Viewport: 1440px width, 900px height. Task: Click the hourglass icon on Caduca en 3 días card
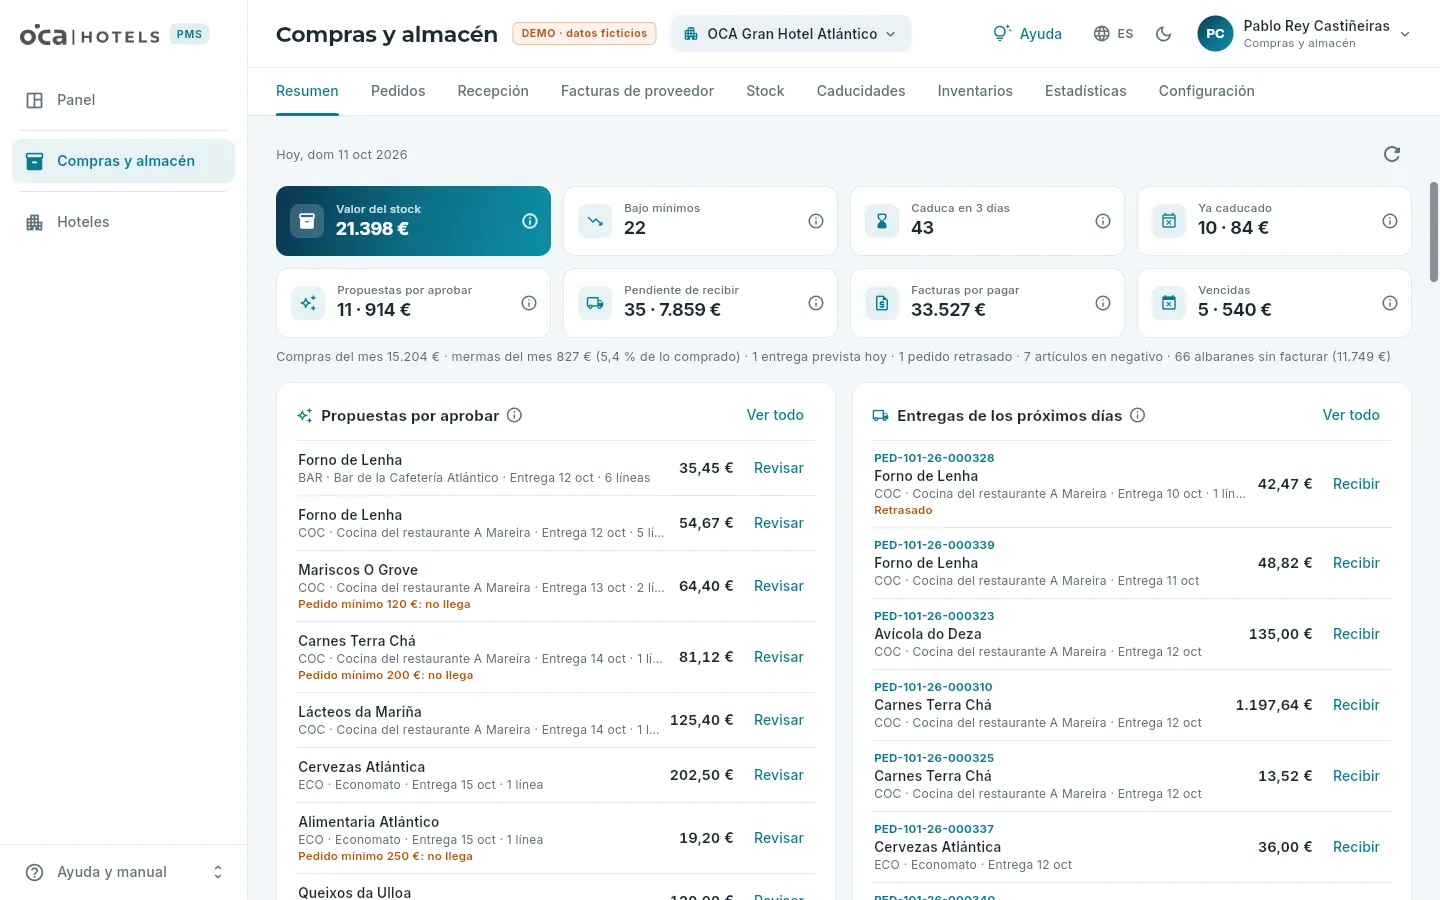click(882, 221)
